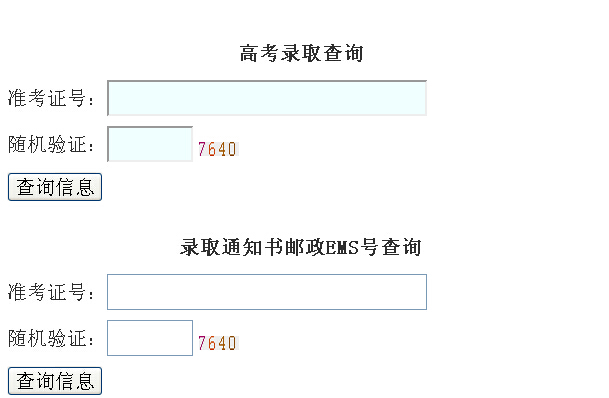Submit the 高考录取查询 form with 查询信息
Screen dimensions: 609x398
[55, 187]
